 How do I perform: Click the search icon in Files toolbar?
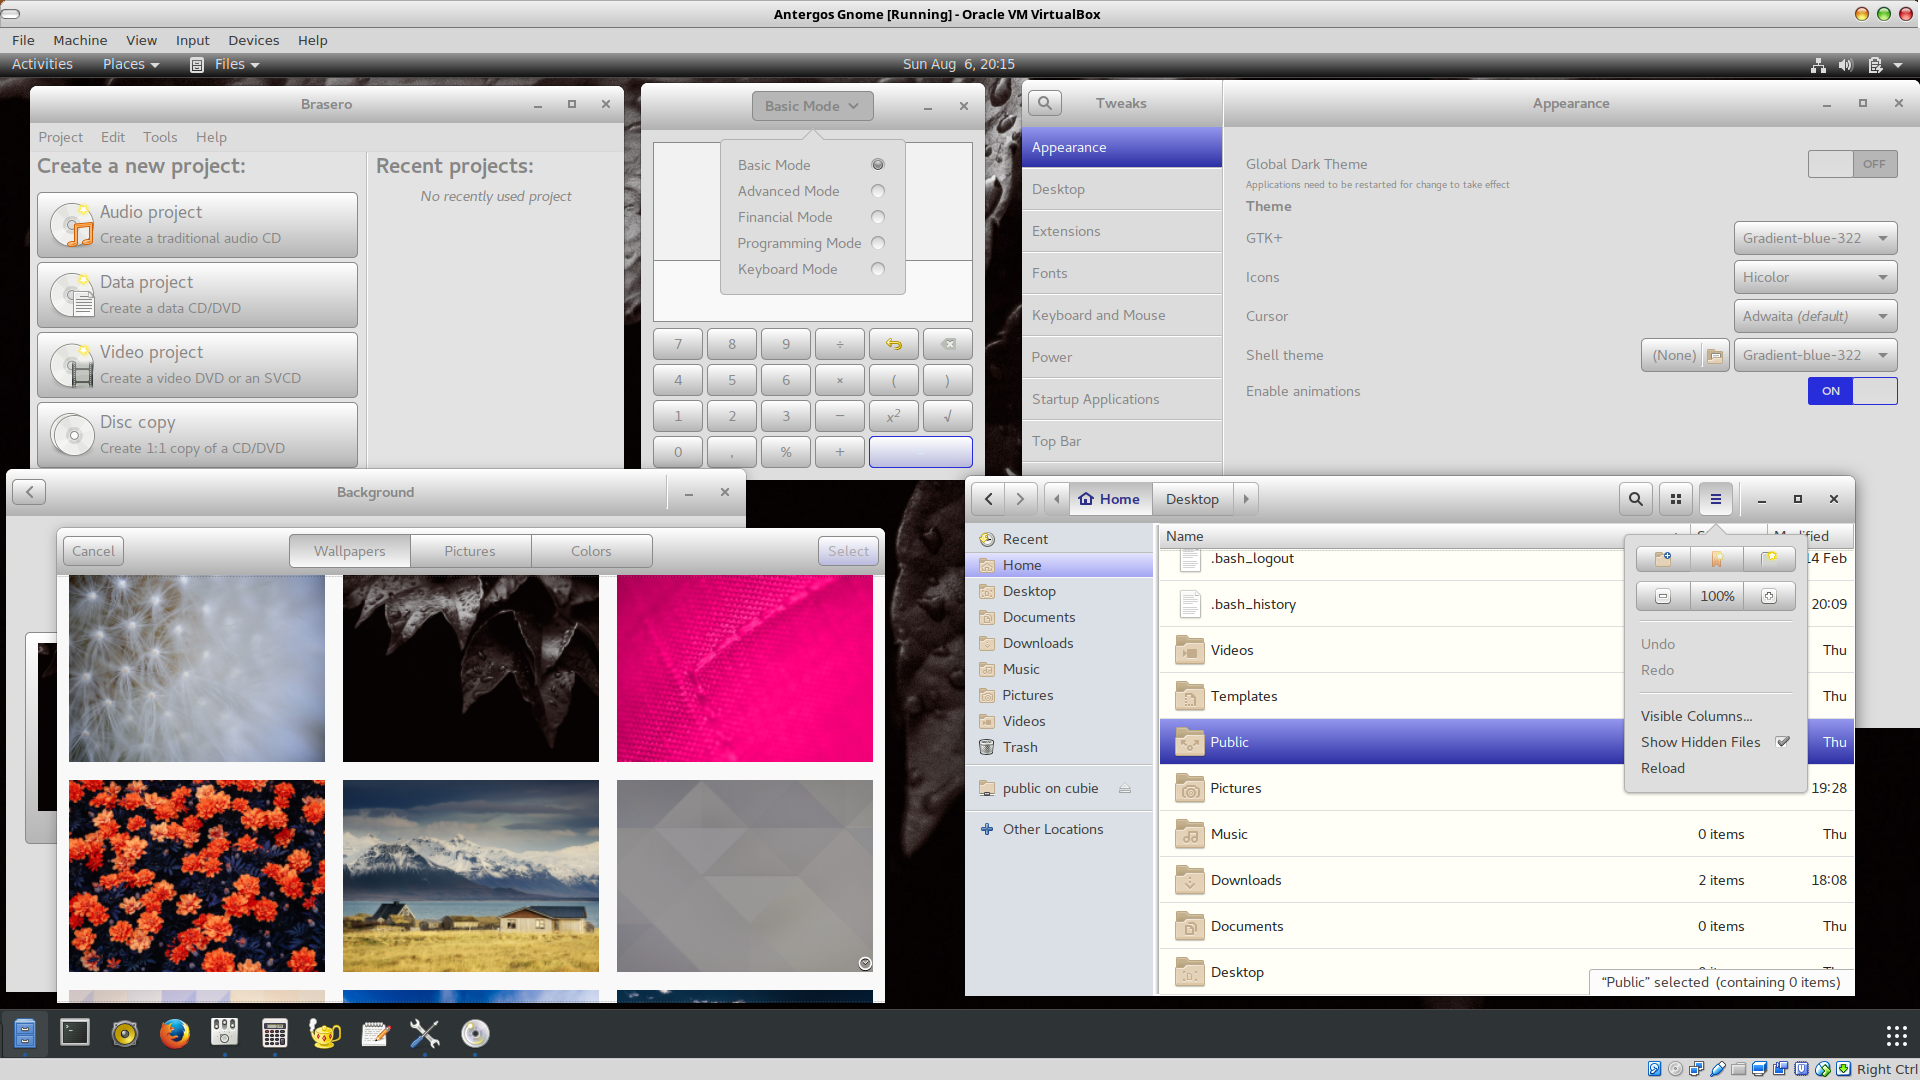(x=1635, y=499)
